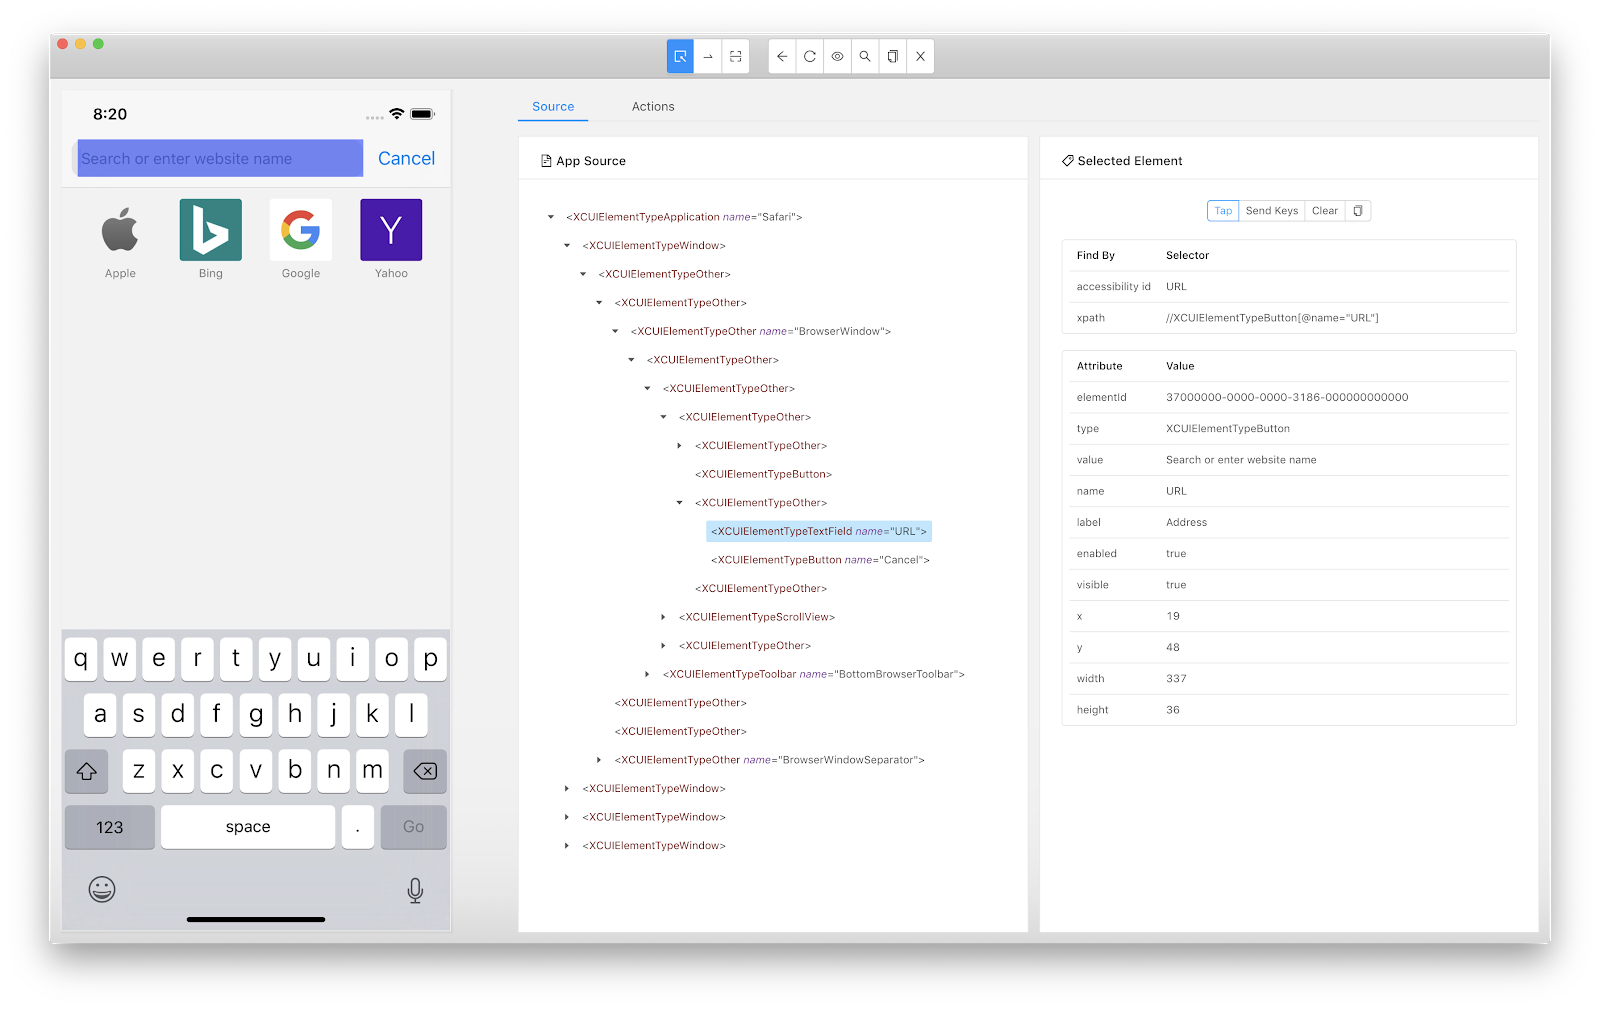Screen dimensions: 1600x1009
Task: Switch to the Source tab
Action: (553, 107)
